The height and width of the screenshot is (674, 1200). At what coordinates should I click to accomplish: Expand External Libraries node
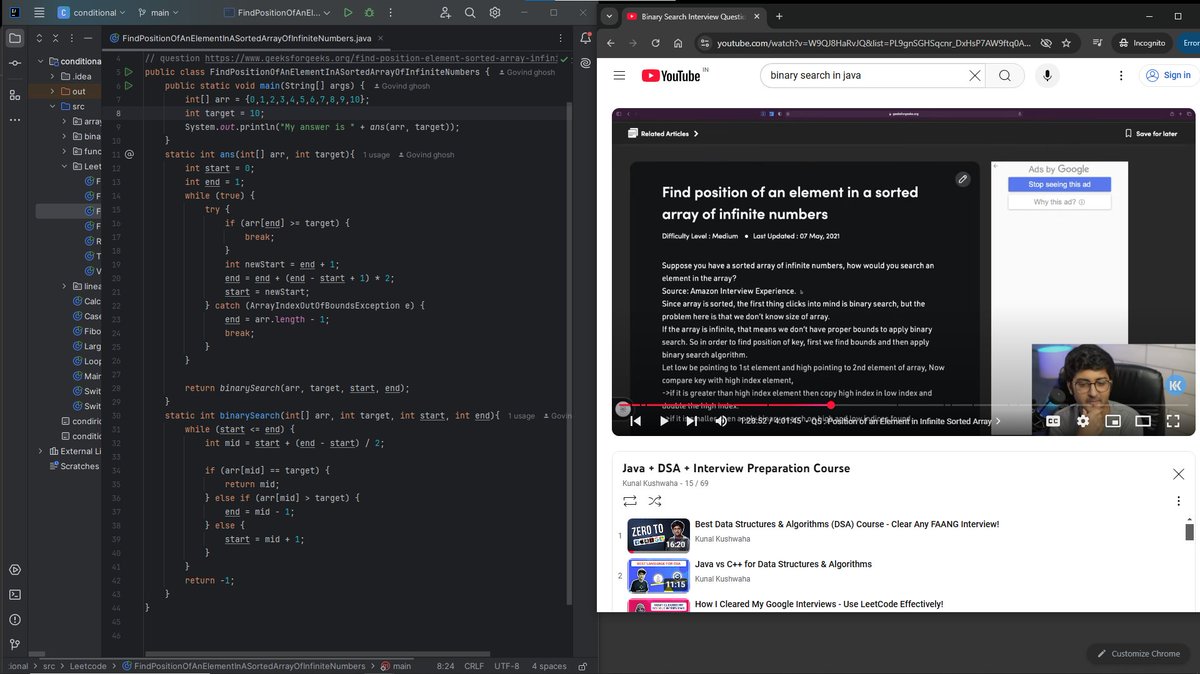click(x=40, y=451)
